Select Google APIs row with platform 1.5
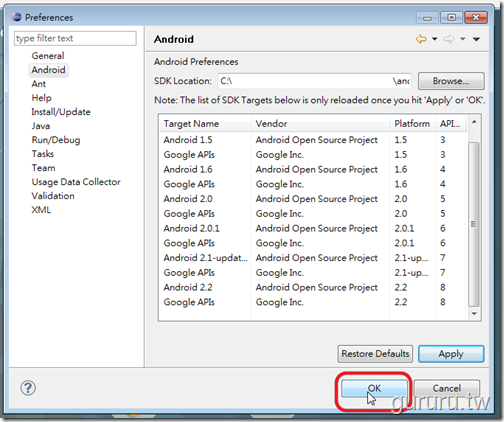 click(313, 155)
